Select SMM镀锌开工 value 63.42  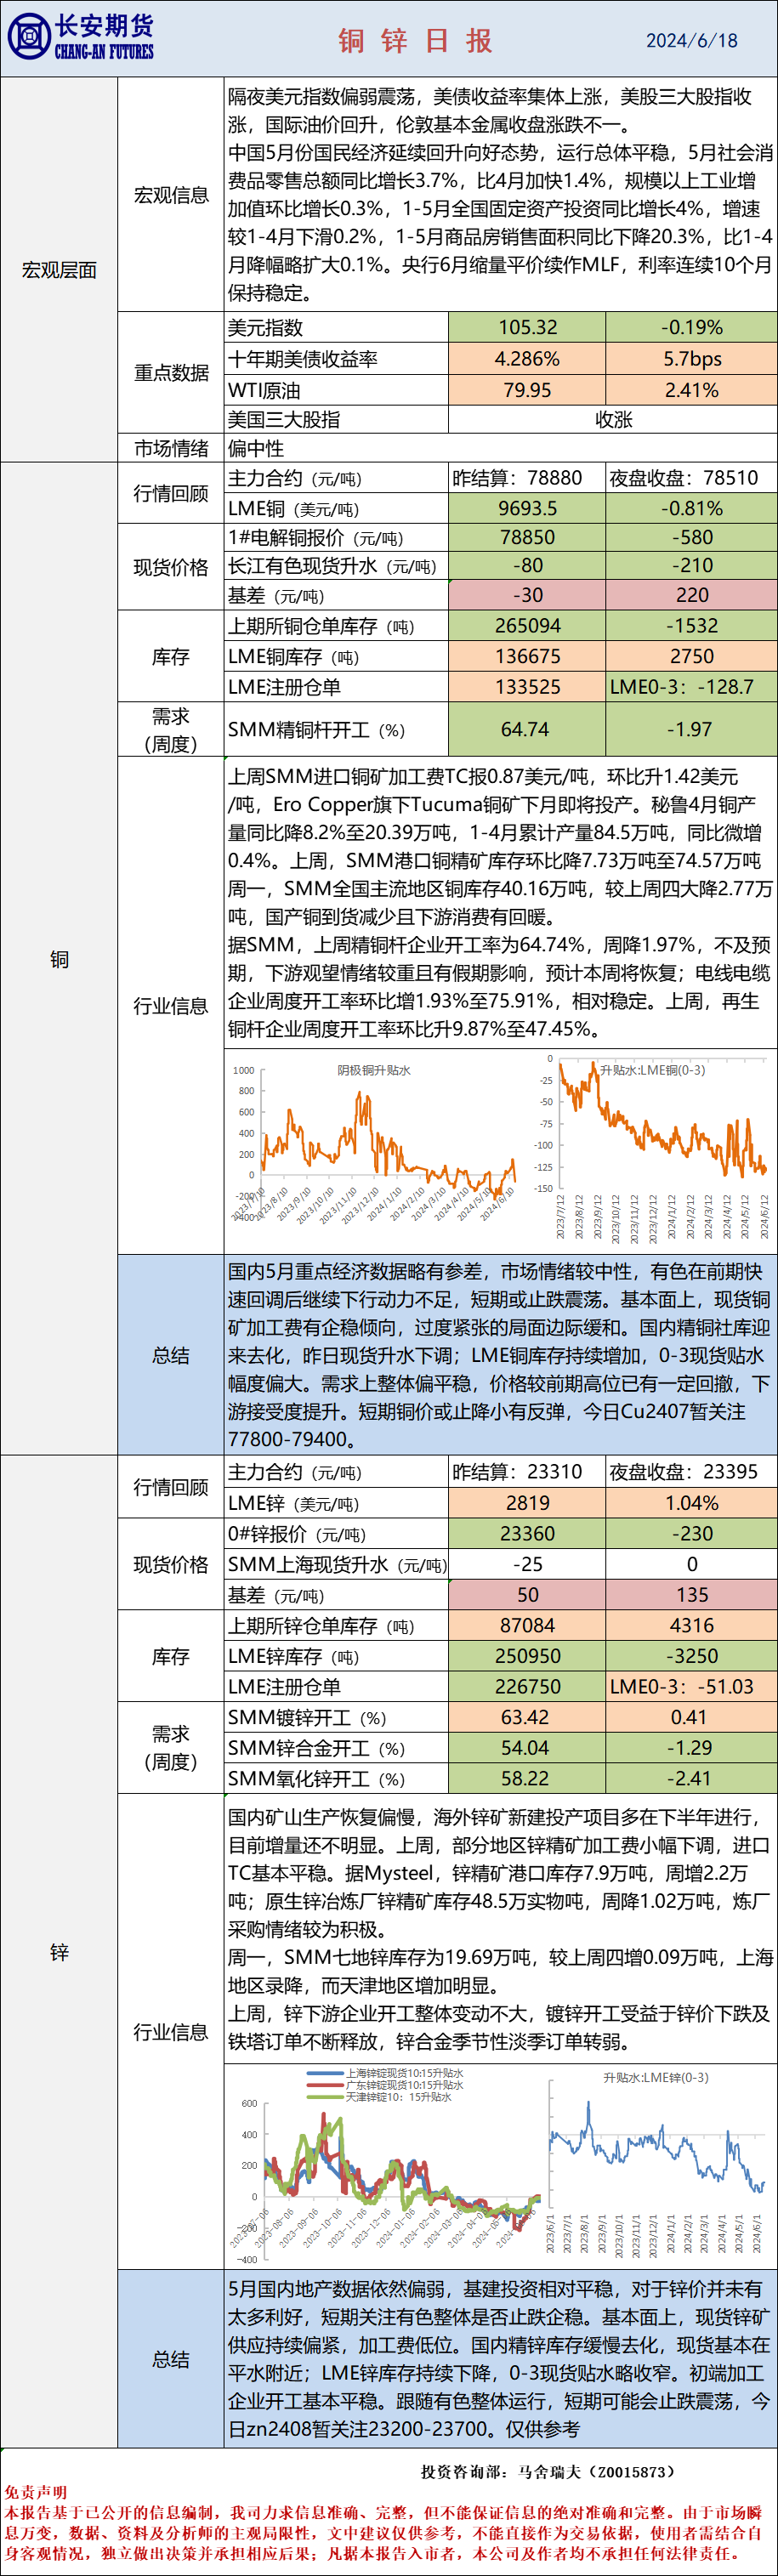point(527,1717)
